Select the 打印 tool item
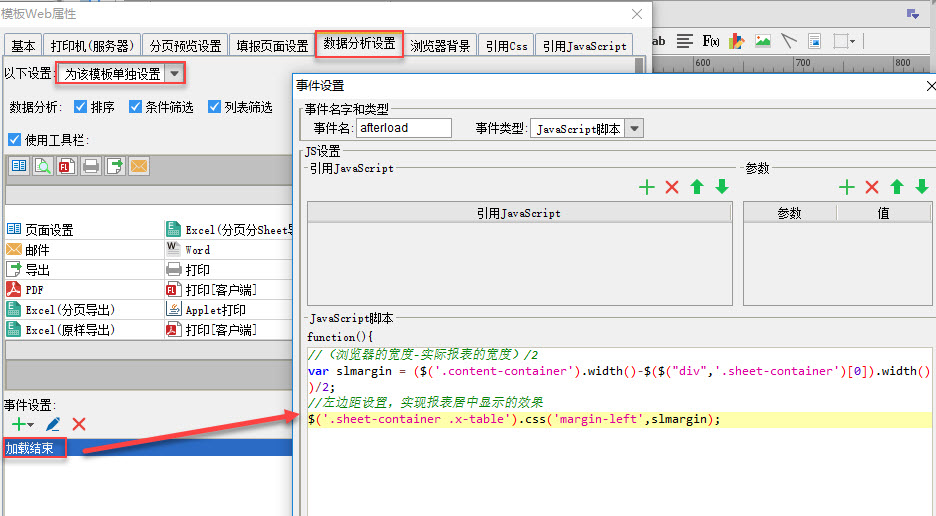Screen dimensions: 936x516 tap(229, 270)
